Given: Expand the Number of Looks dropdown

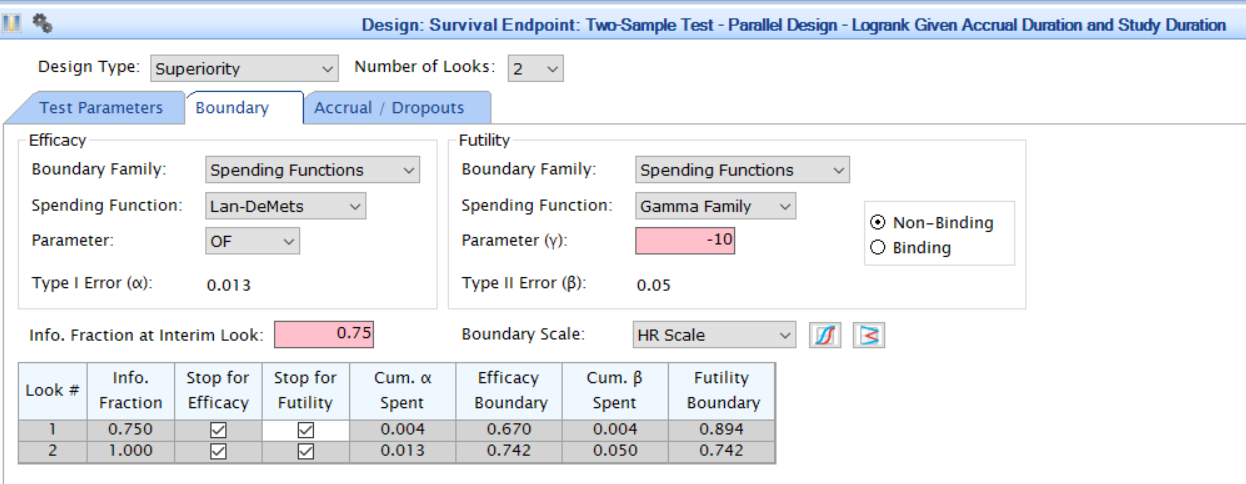Looking at the screenshot, I should [535, 69].
